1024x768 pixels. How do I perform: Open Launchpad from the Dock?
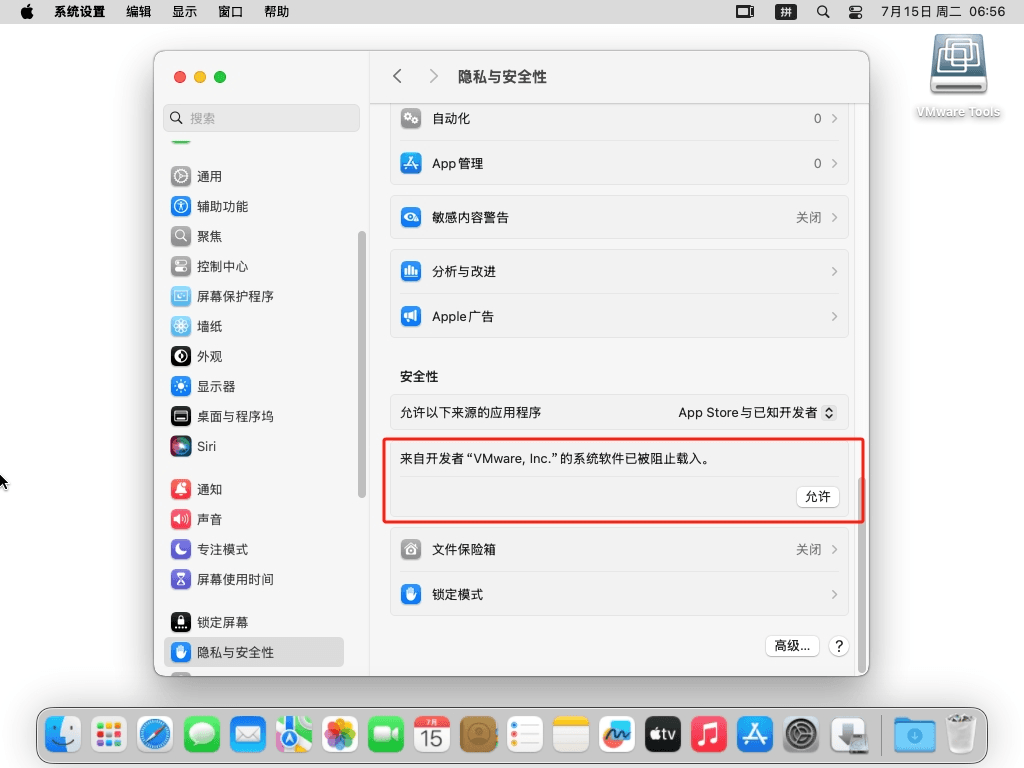pos(108,735)
